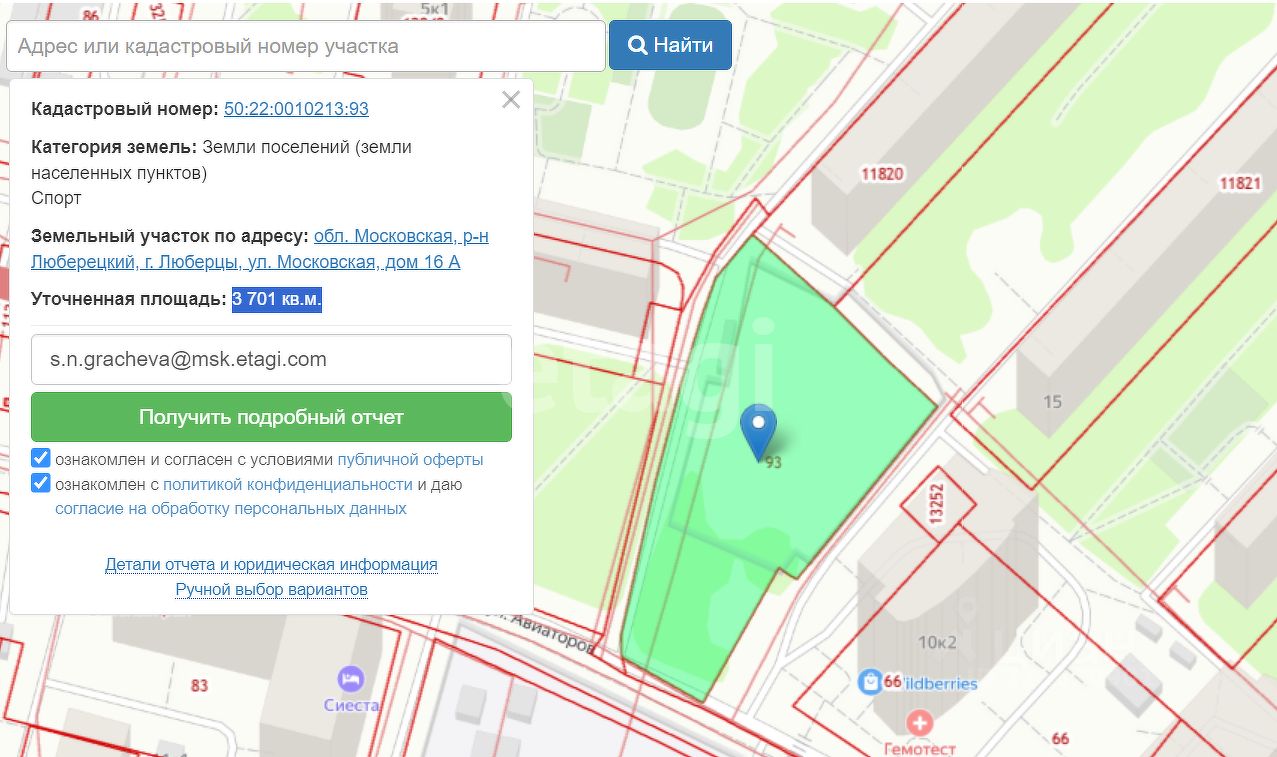
Task: Open Ручной выбор вариантов link
Action: (271, 589)
